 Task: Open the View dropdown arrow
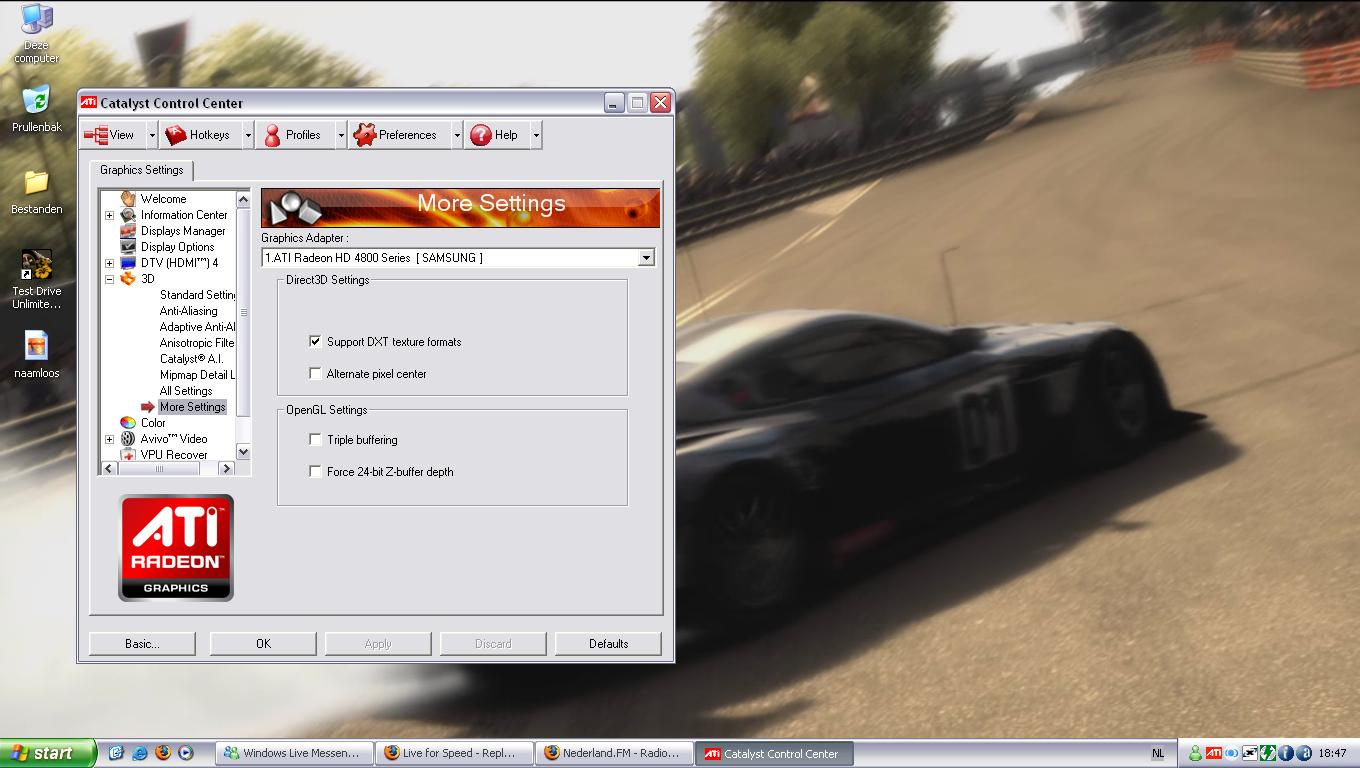click(152, 135)
